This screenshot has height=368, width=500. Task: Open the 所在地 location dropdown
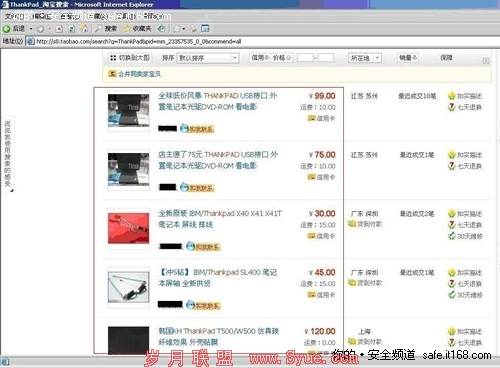pyautogui.click(x=365, y=58)
